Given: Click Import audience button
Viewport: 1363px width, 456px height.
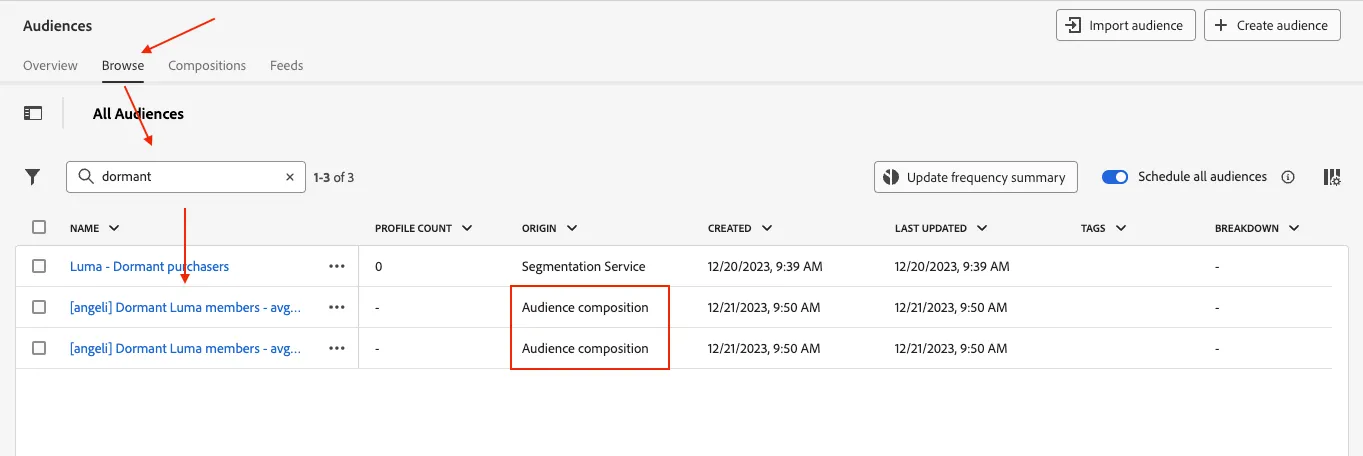Looking at the screenshot, I should click(1126, 25).
